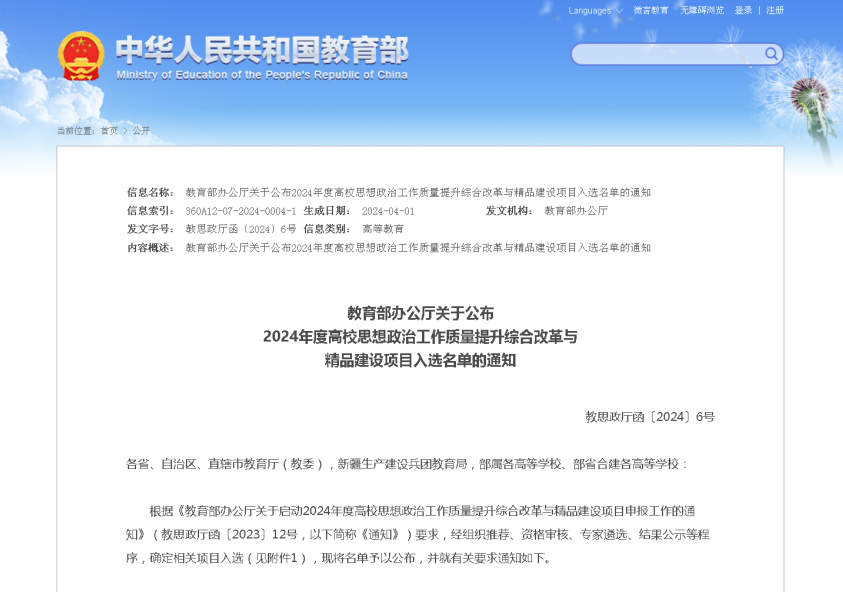
Task: Click the 发文机构 label
Action: (x=509, y=211)
